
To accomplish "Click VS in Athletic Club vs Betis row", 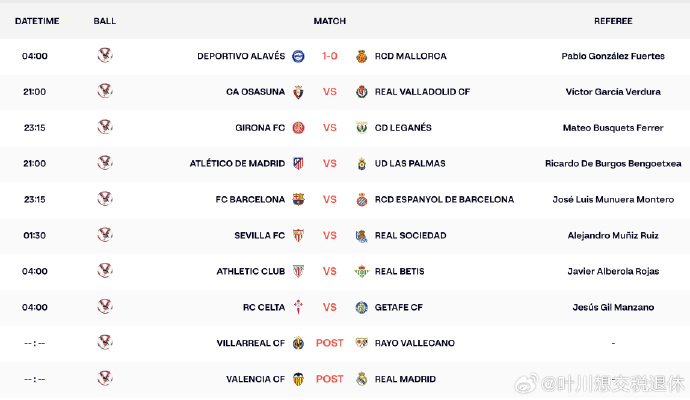I will tap(330, 271).
